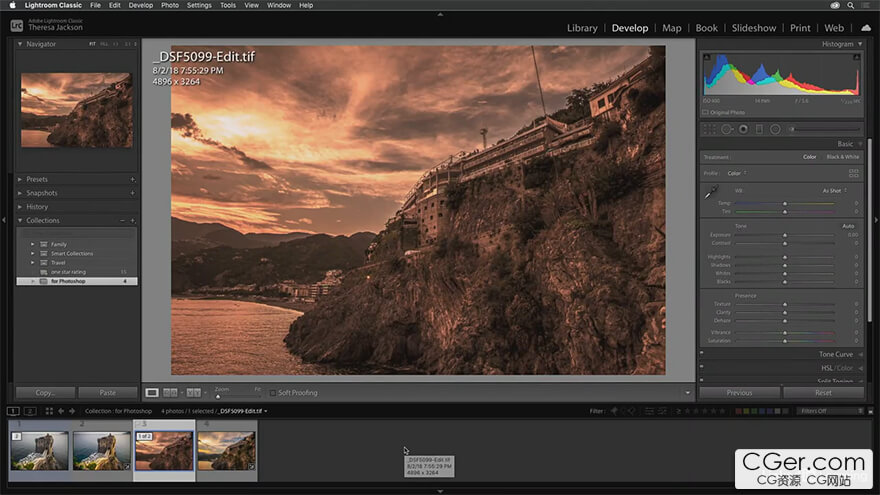Collapse the Navigator panel
The height and width of the screenshot is (495, 880).
click(x=20, y=44)
